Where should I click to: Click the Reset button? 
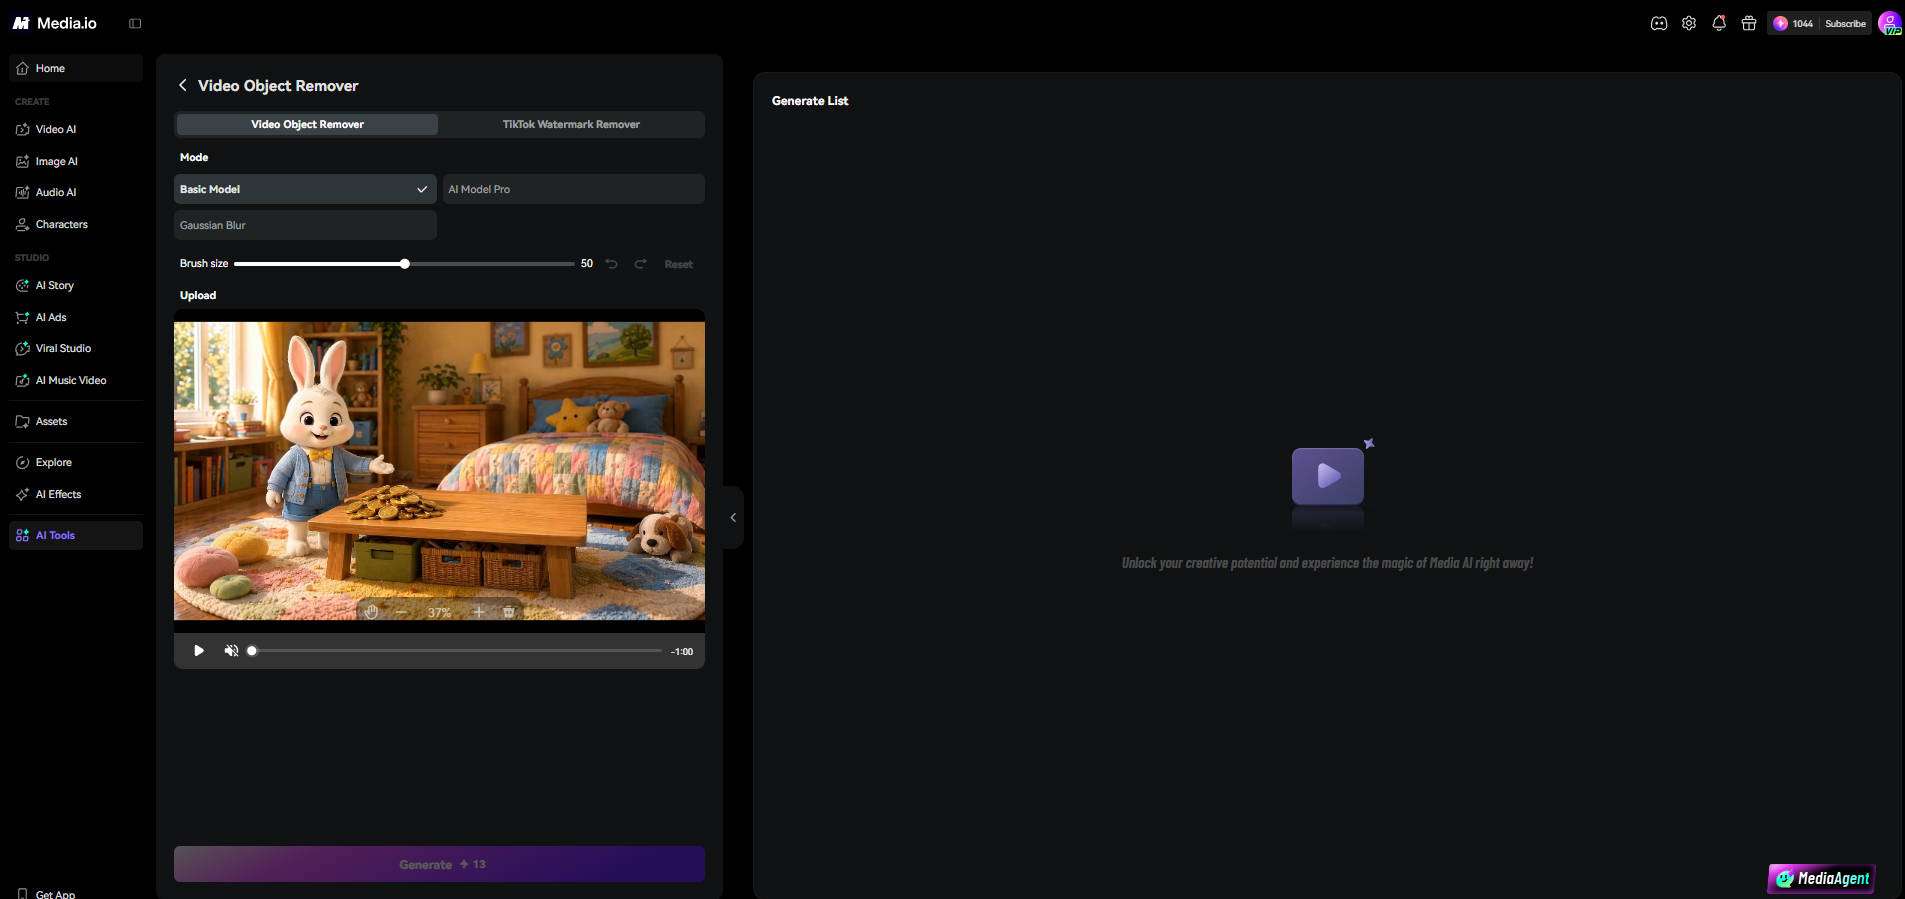pos(678,264)
